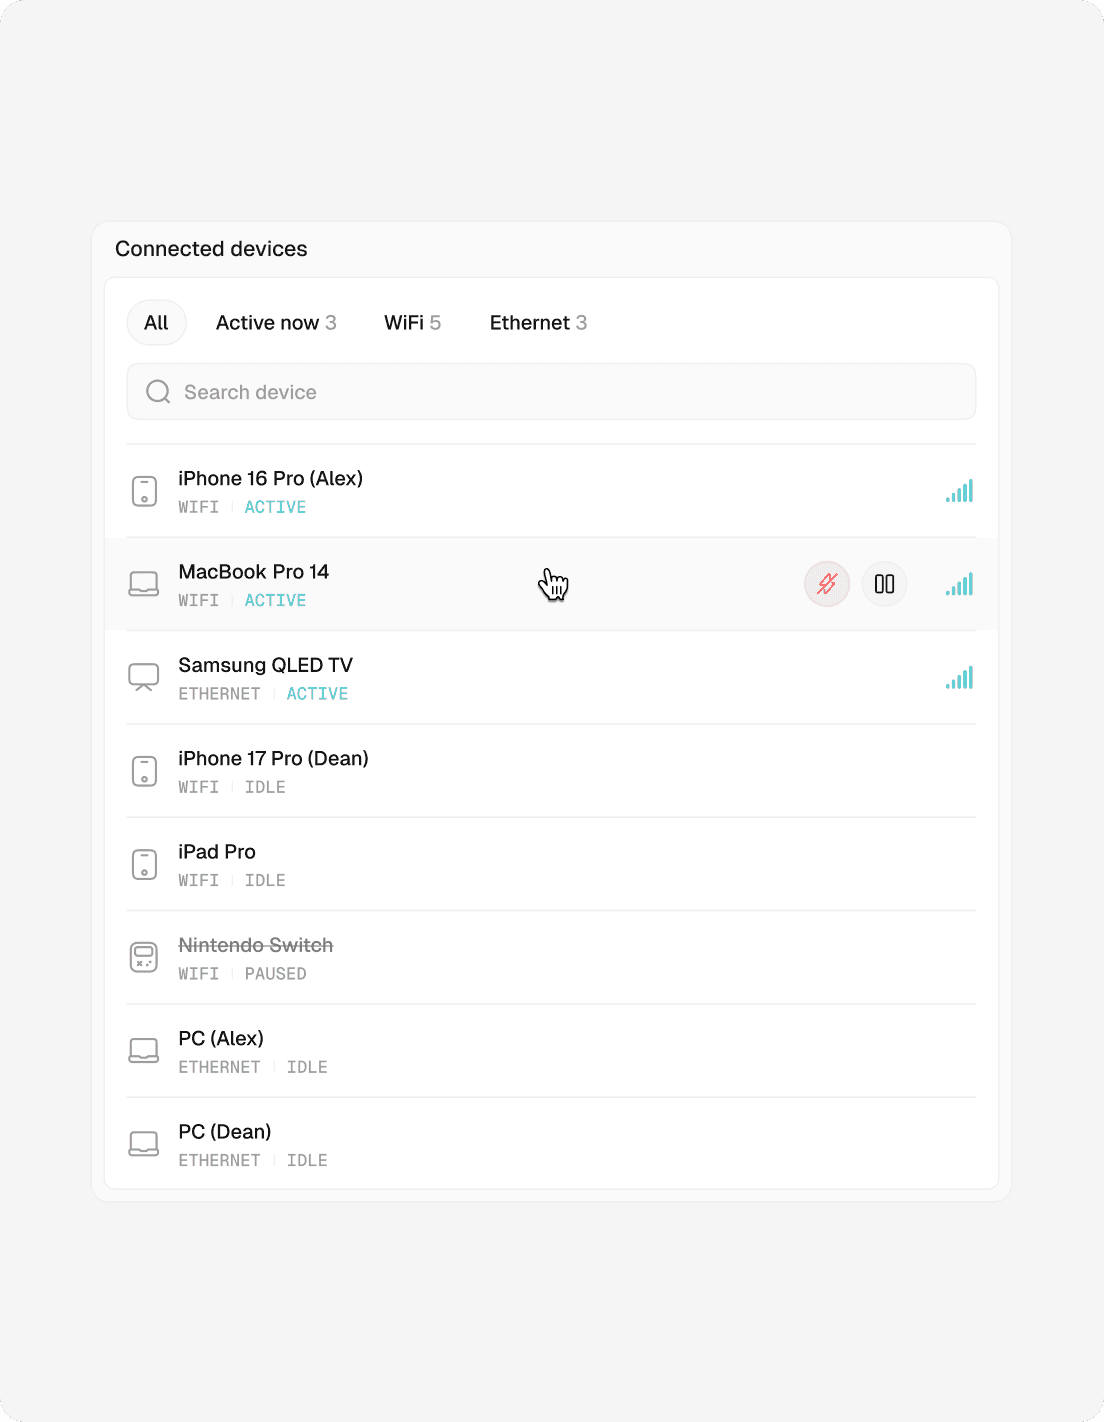Click the search magnifier icon
Viewport: 1104px width, 1422px height.
click(158, 392)
